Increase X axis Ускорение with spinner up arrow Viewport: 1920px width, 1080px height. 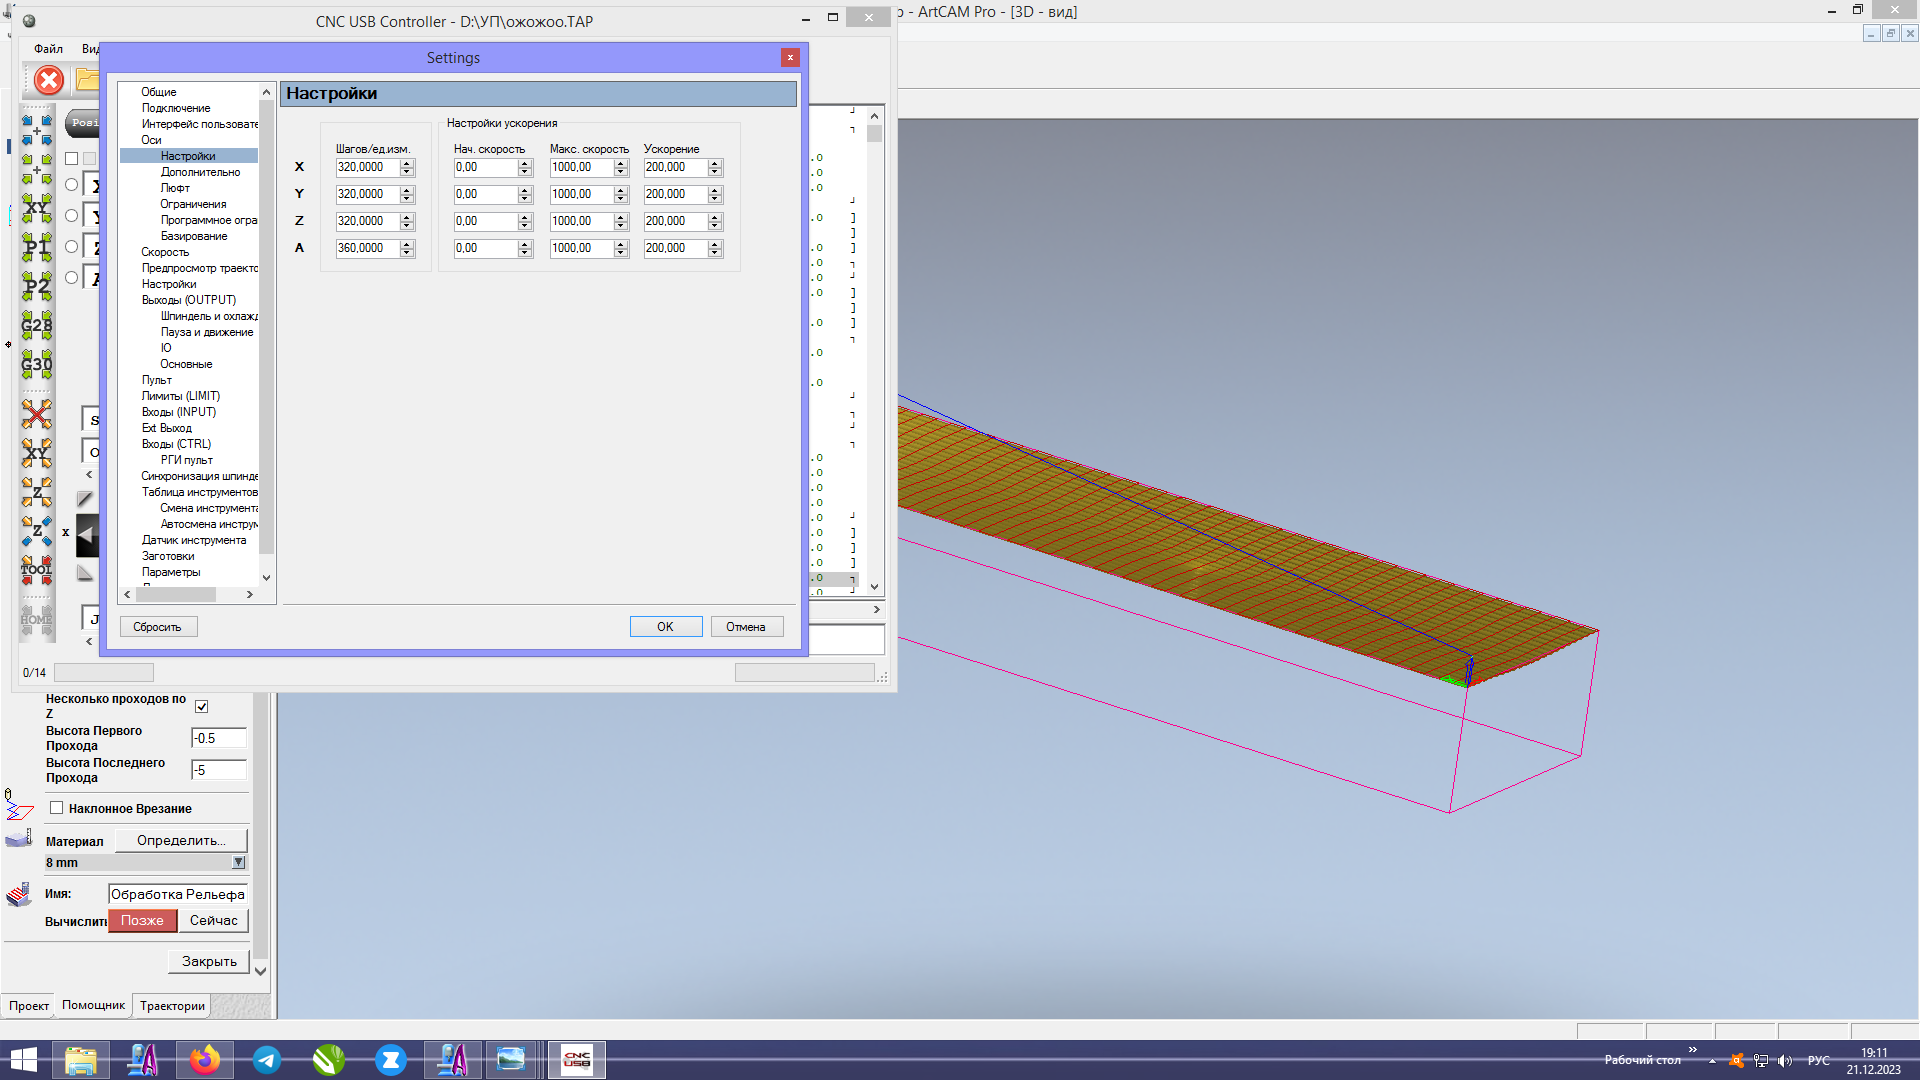pos(715,163)
